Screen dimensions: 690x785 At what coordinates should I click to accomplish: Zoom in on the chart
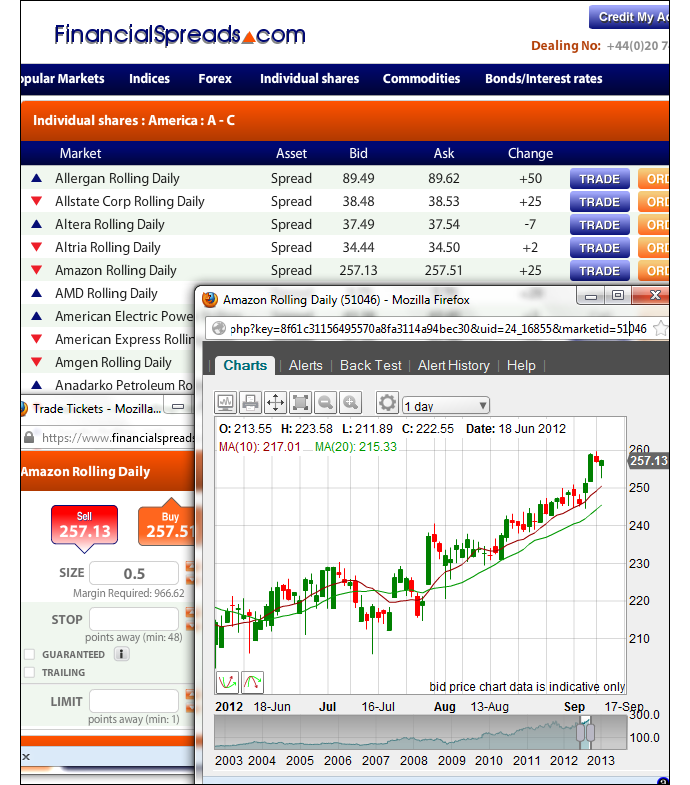(351, 403)
